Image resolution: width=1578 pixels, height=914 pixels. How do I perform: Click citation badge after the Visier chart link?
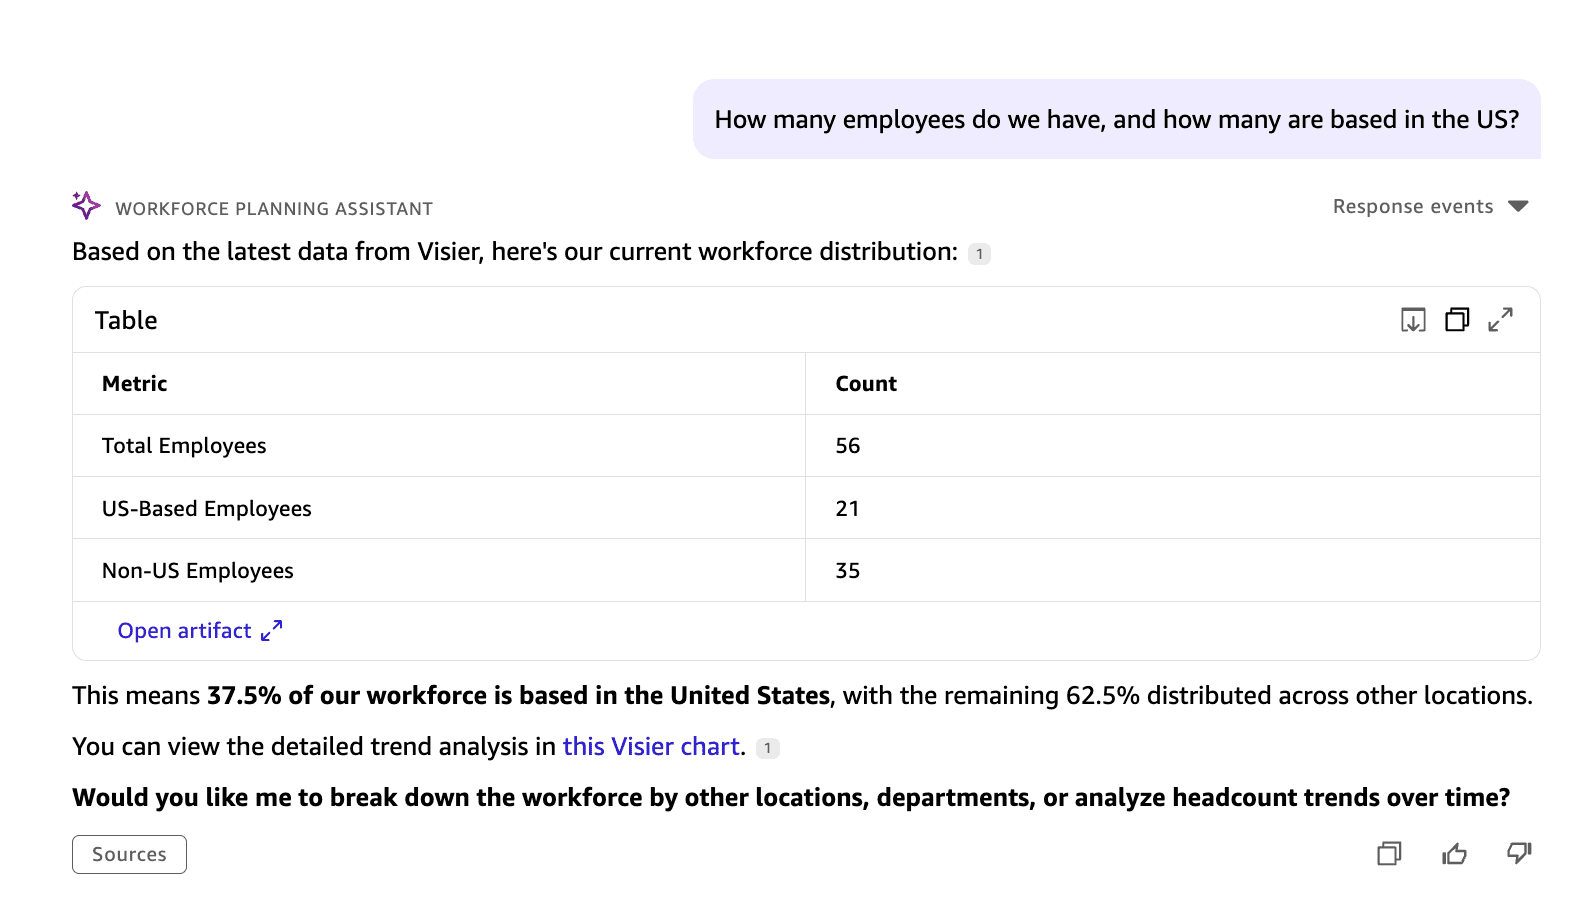[767, 748]
